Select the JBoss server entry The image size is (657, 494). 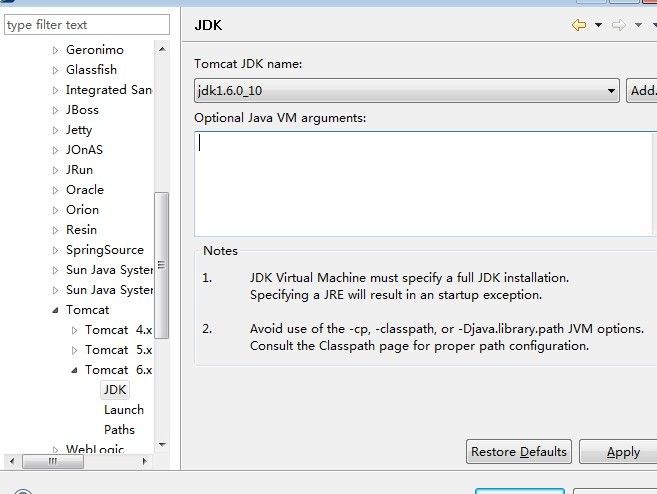tap(82, 110)
